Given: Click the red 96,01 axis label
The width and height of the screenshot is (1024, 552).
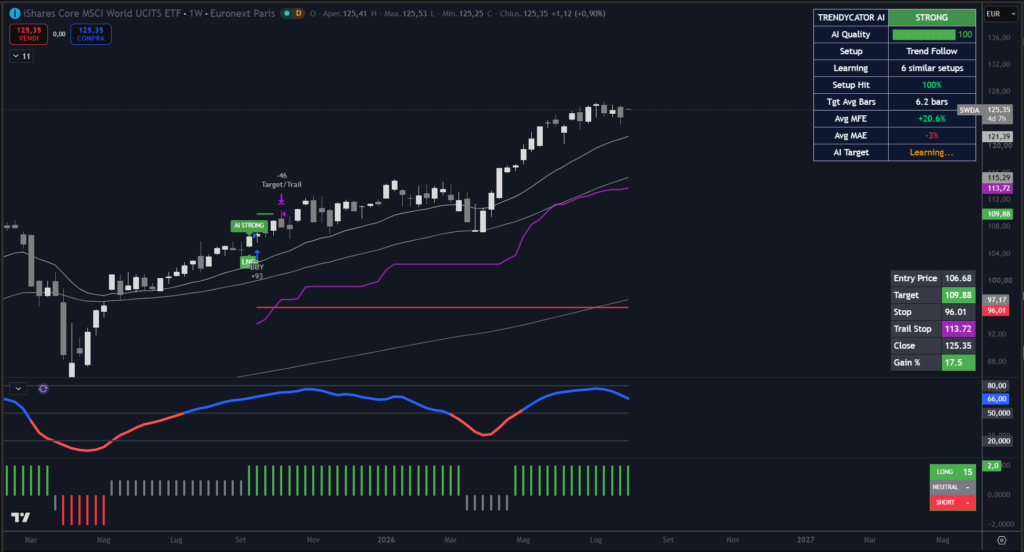Looking at the screenshot, I should [997, 310].
